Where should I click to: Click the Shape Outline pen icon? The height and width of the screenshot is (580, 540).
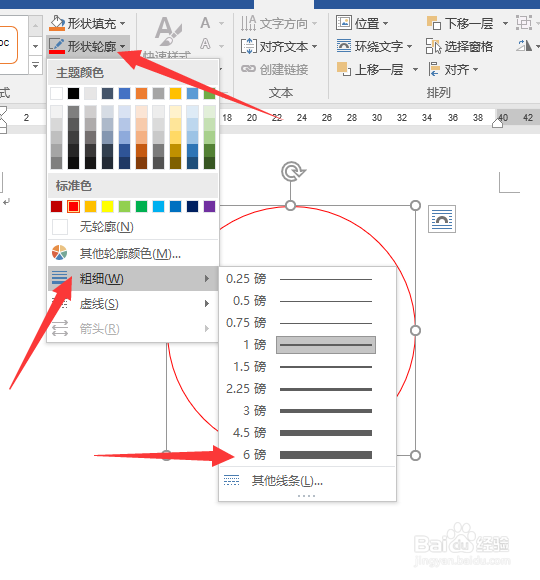point(57,46)
